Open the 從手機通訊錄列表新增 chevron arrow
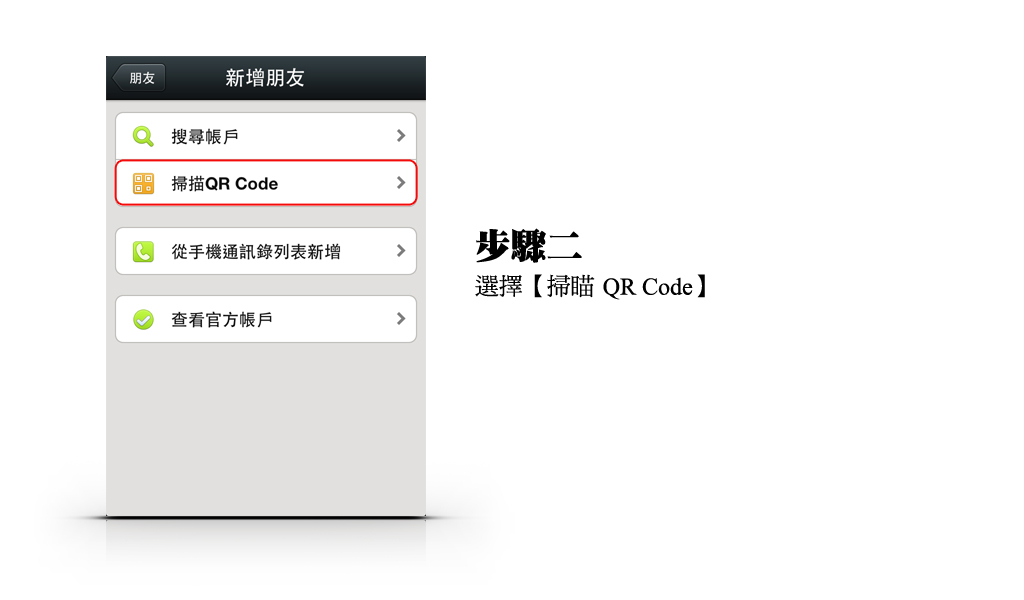 [401, 251]
